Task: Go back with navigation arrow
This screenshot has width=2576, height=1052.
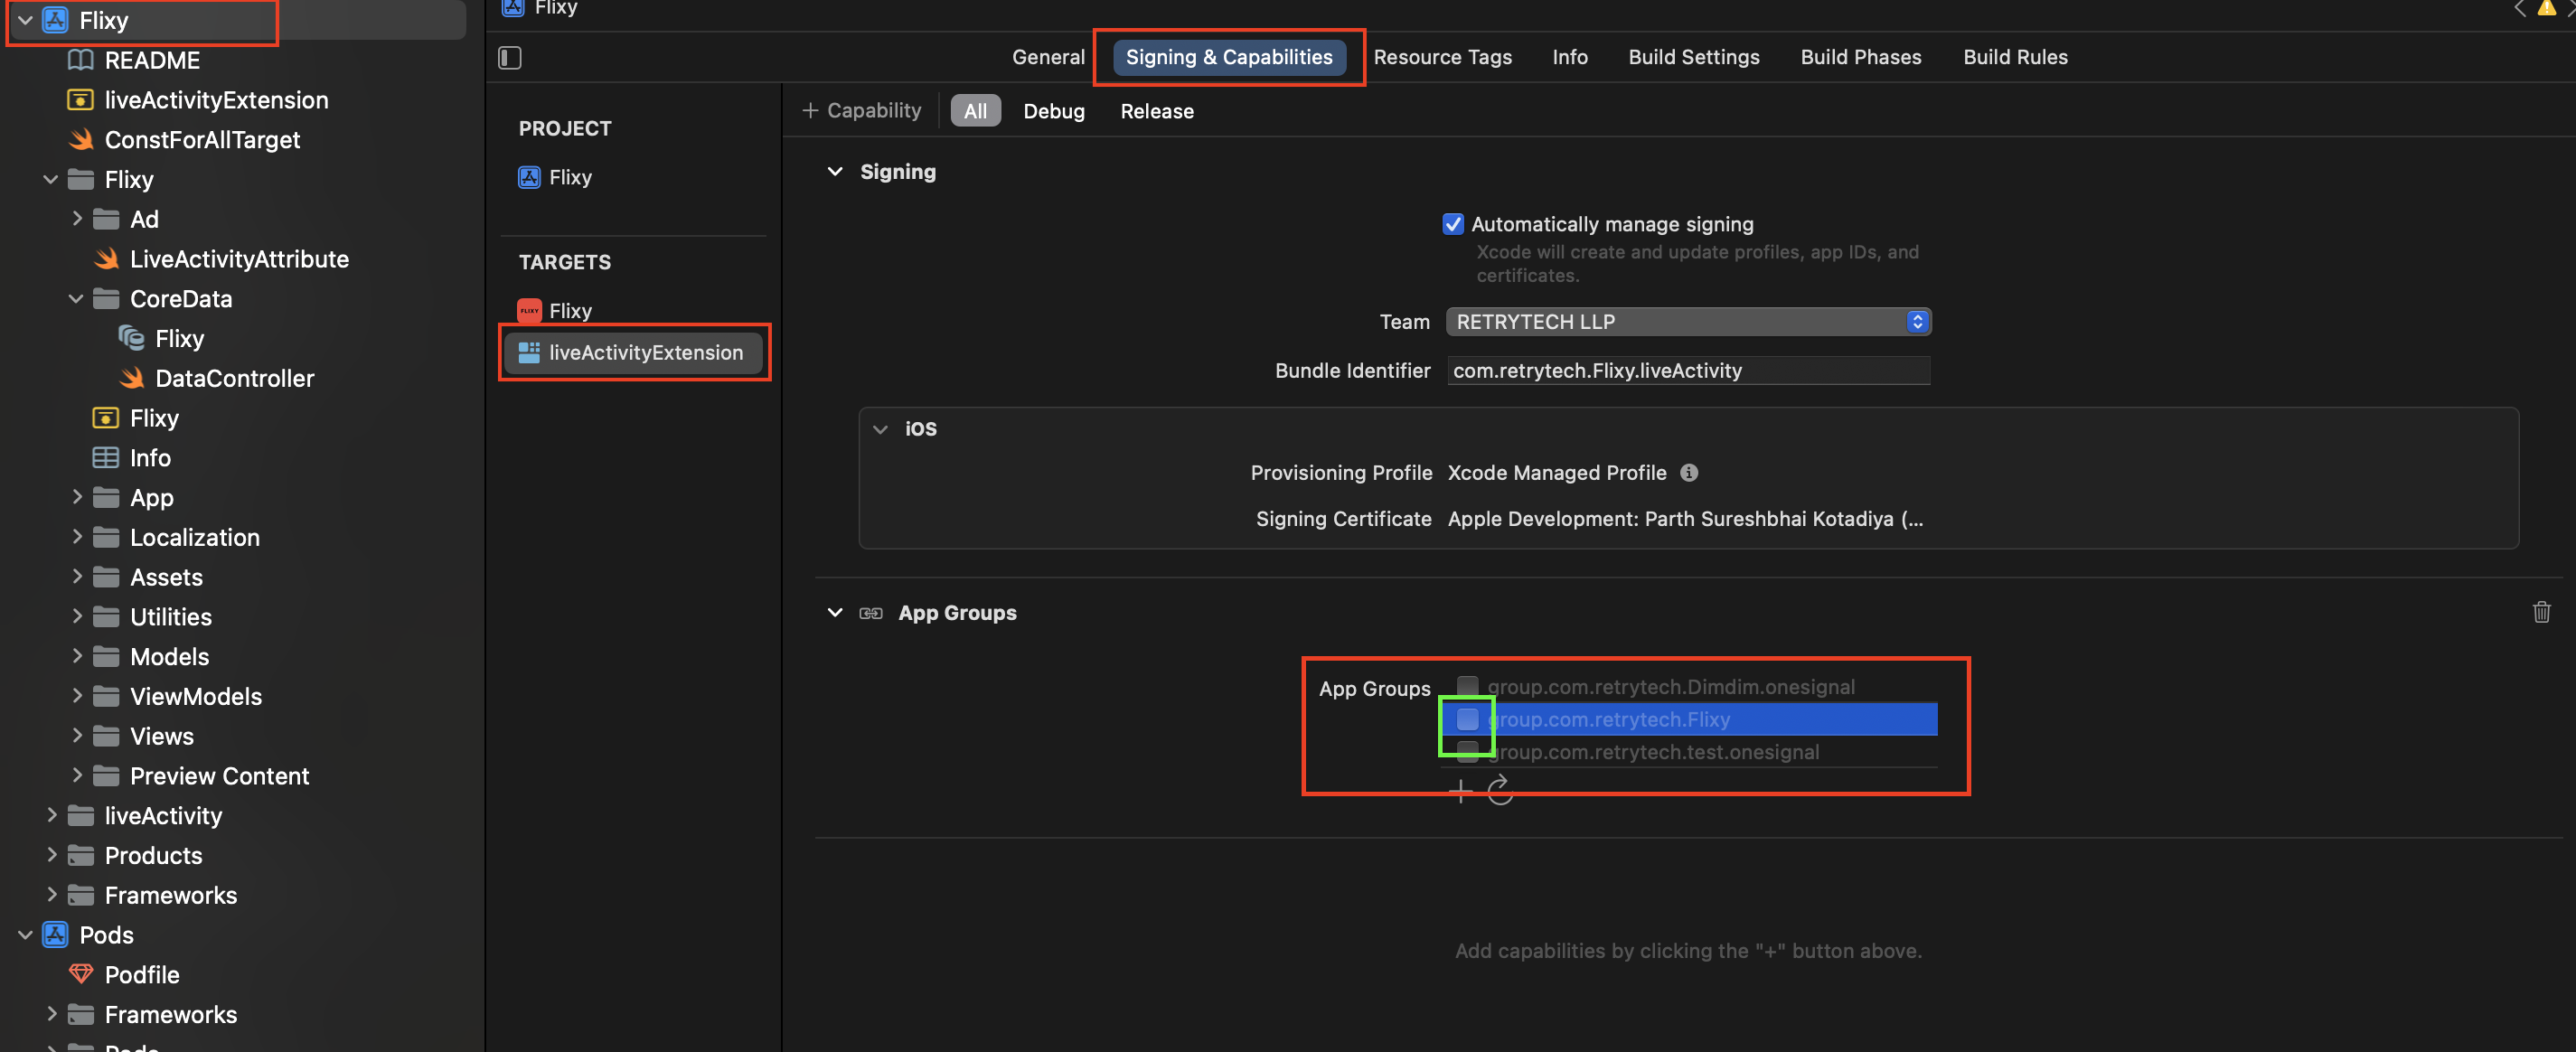Action: pos(2519,8)
